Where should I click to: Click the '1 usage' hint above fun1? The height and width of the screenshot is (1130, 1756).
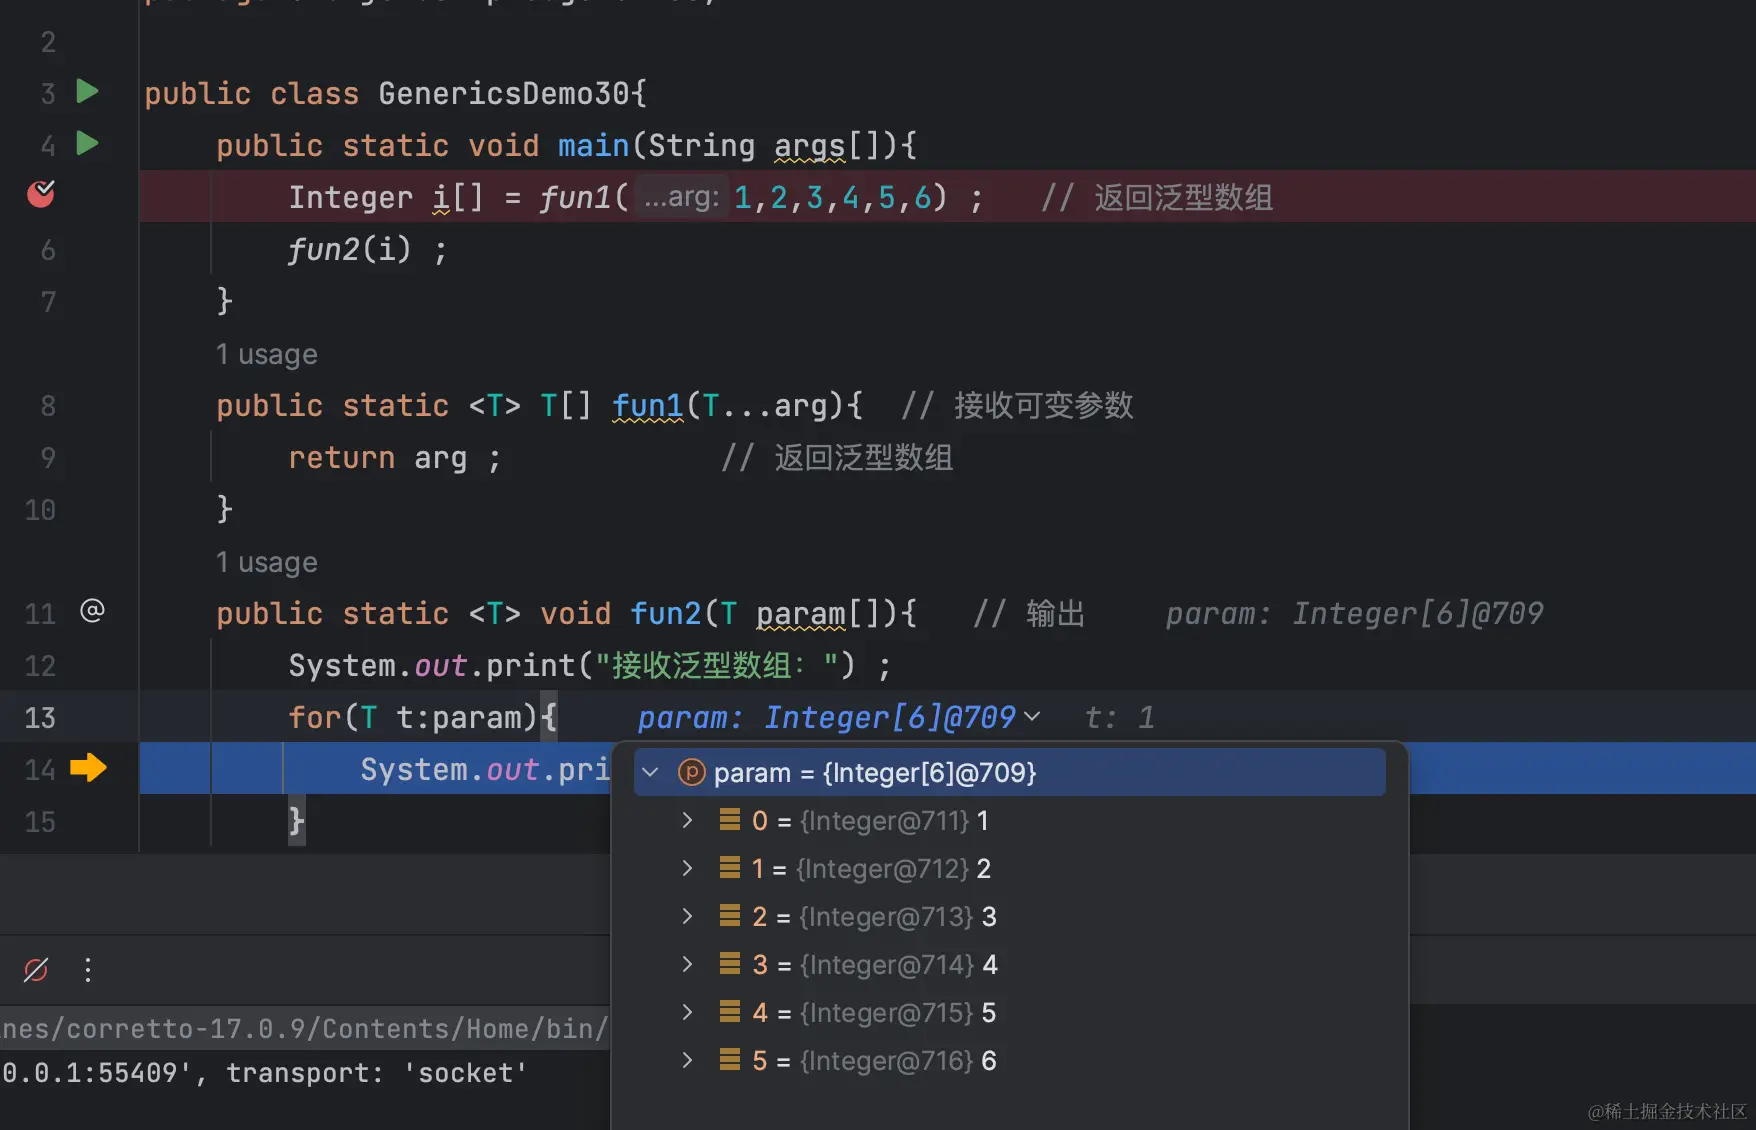point(267,354)
